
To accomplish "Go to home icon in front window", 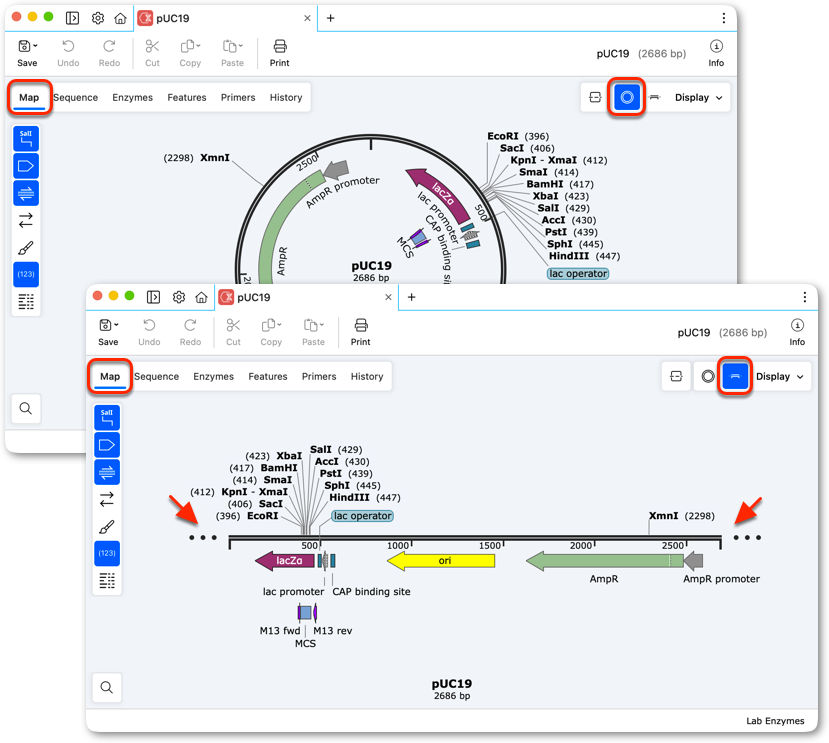I will coord(201,297).
